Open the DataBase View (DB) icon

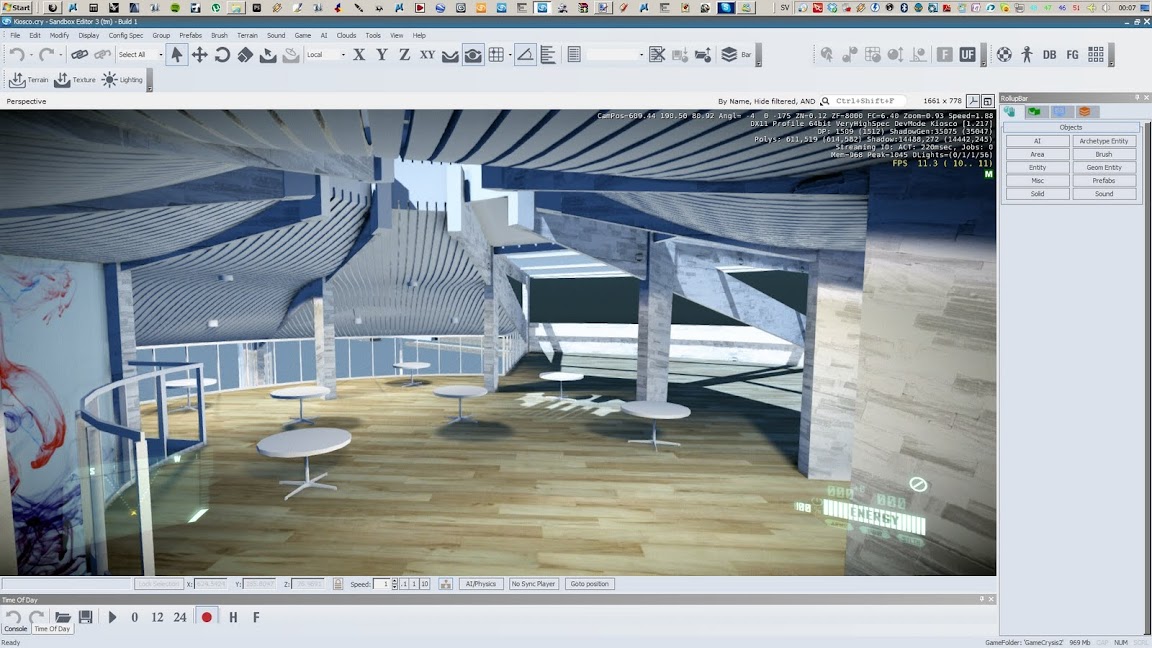coord(1049,55)
